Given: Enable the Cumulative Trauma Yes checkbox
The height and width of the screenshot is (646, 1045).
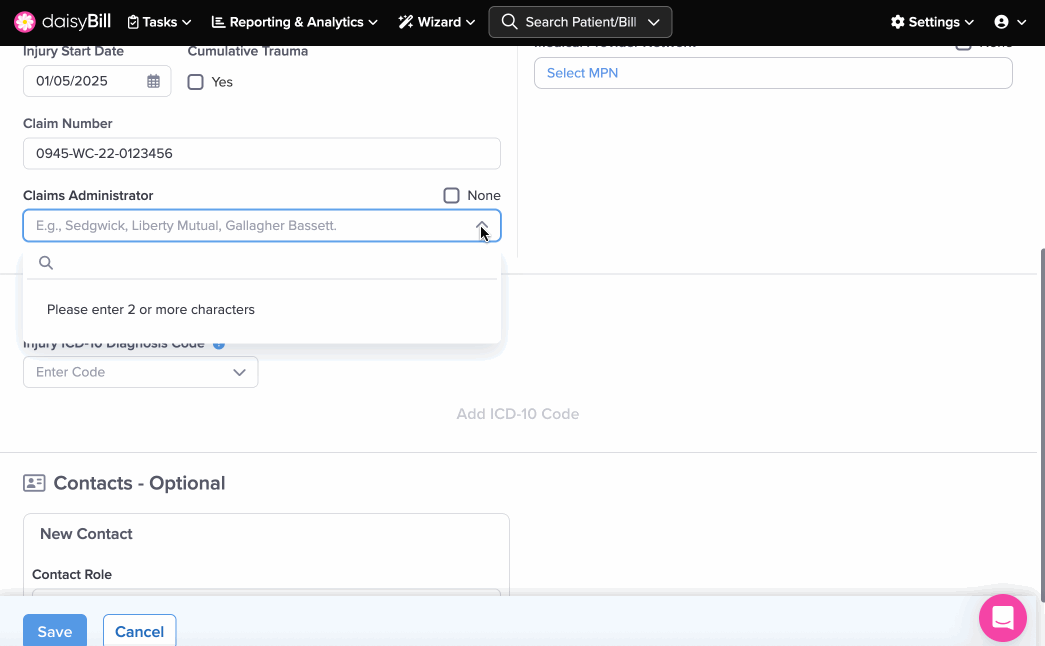Looking at the screenshot, I should point(196,82).
